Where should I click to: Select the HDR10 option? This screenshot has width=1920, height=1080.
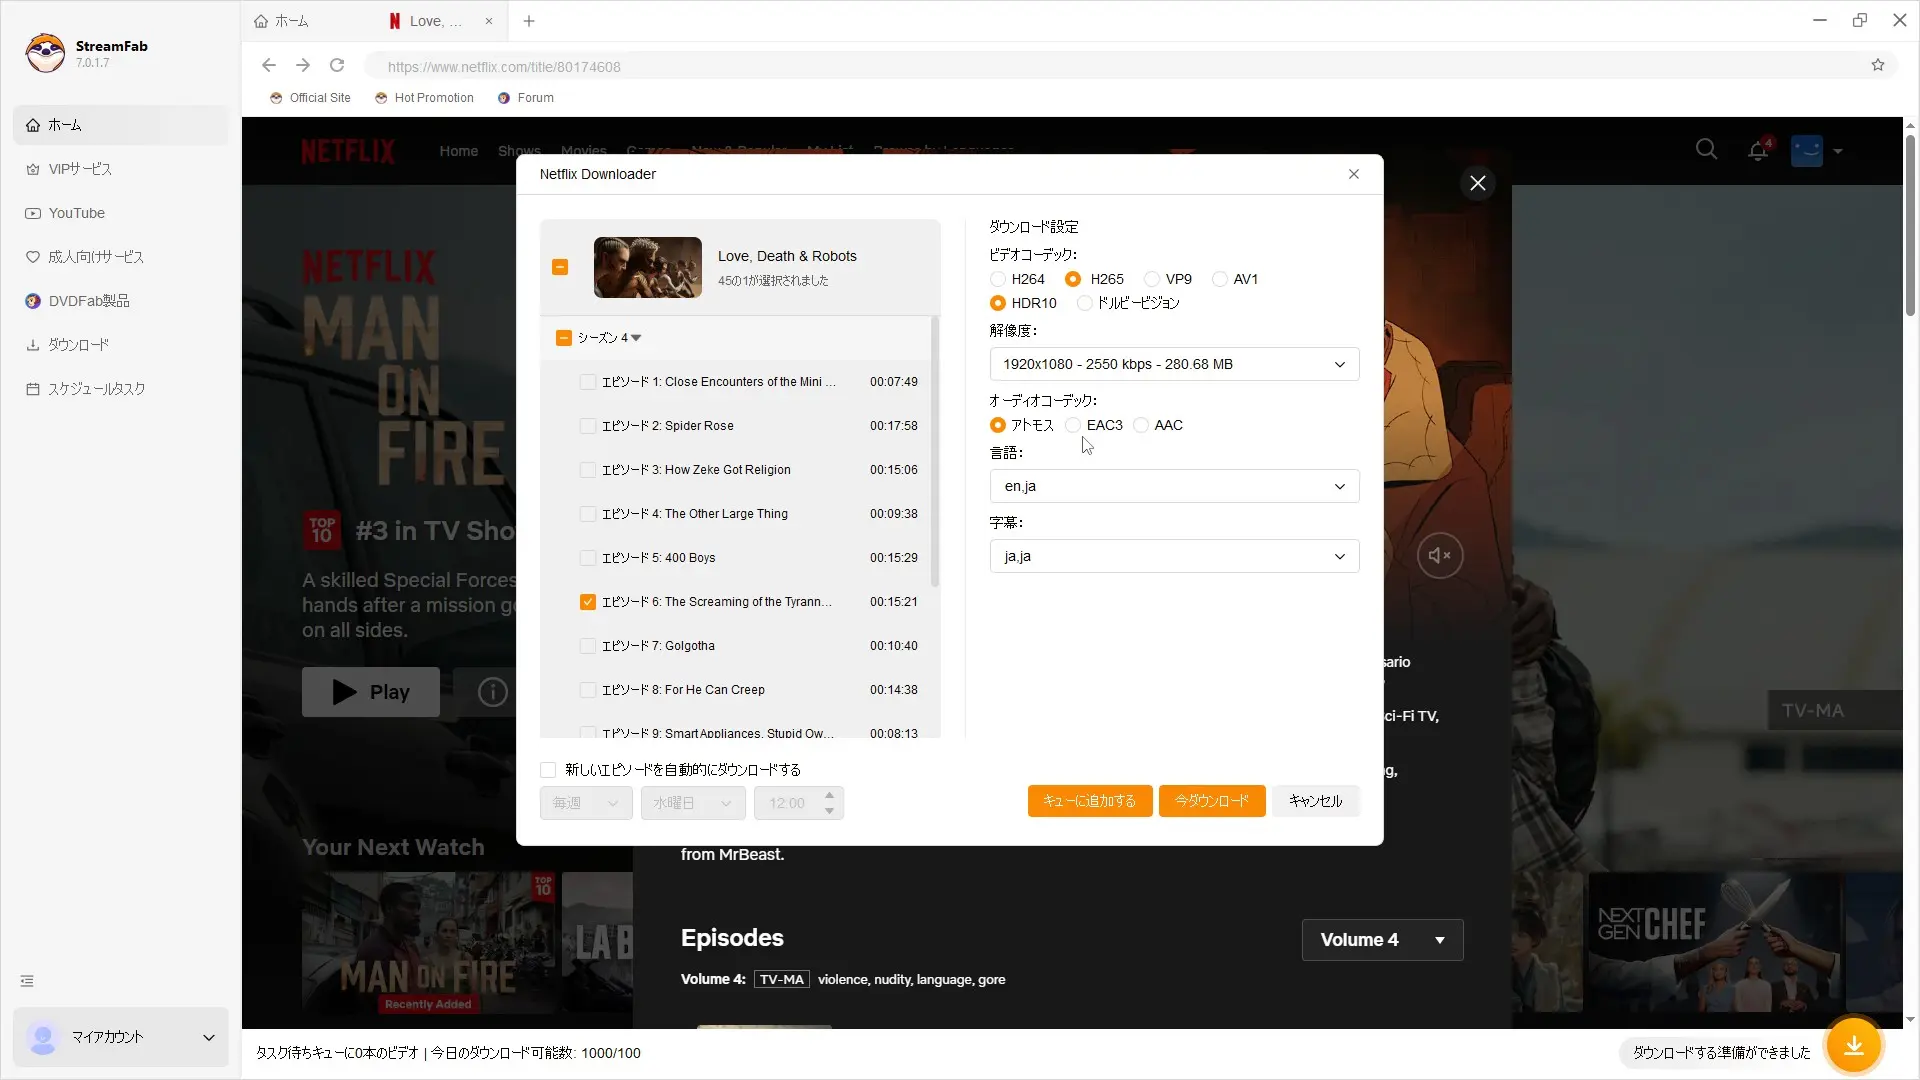[x=997, y=303]
